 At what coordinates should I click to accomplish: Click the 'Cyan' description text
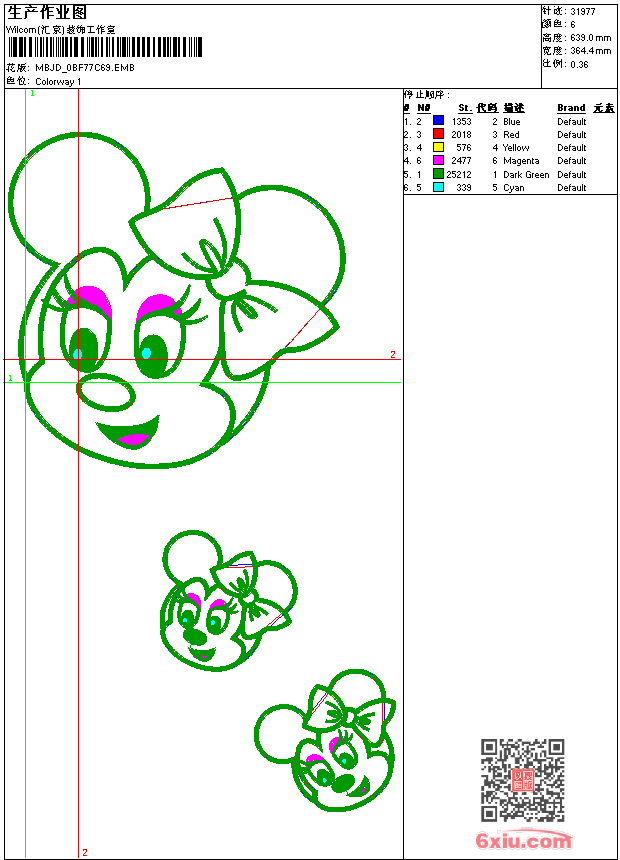tap(514, 188)
